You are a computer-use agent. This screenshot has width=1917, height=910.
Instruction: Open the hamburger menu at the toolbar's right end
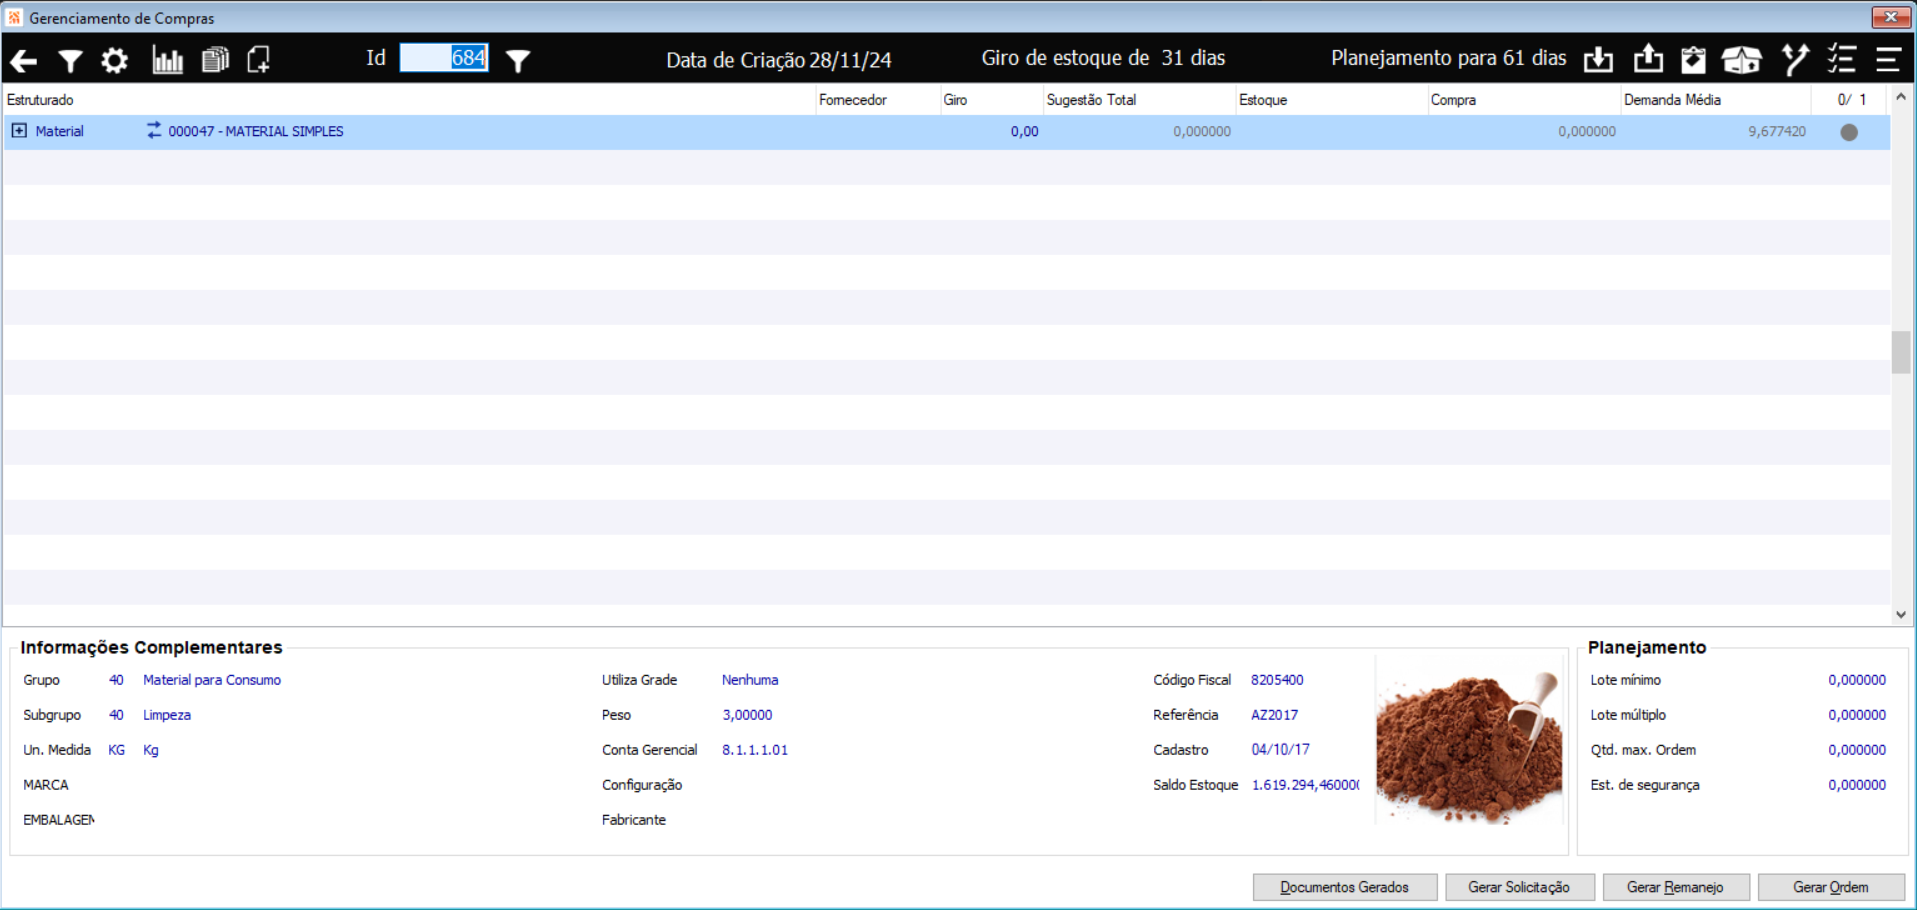(1888, 60)
